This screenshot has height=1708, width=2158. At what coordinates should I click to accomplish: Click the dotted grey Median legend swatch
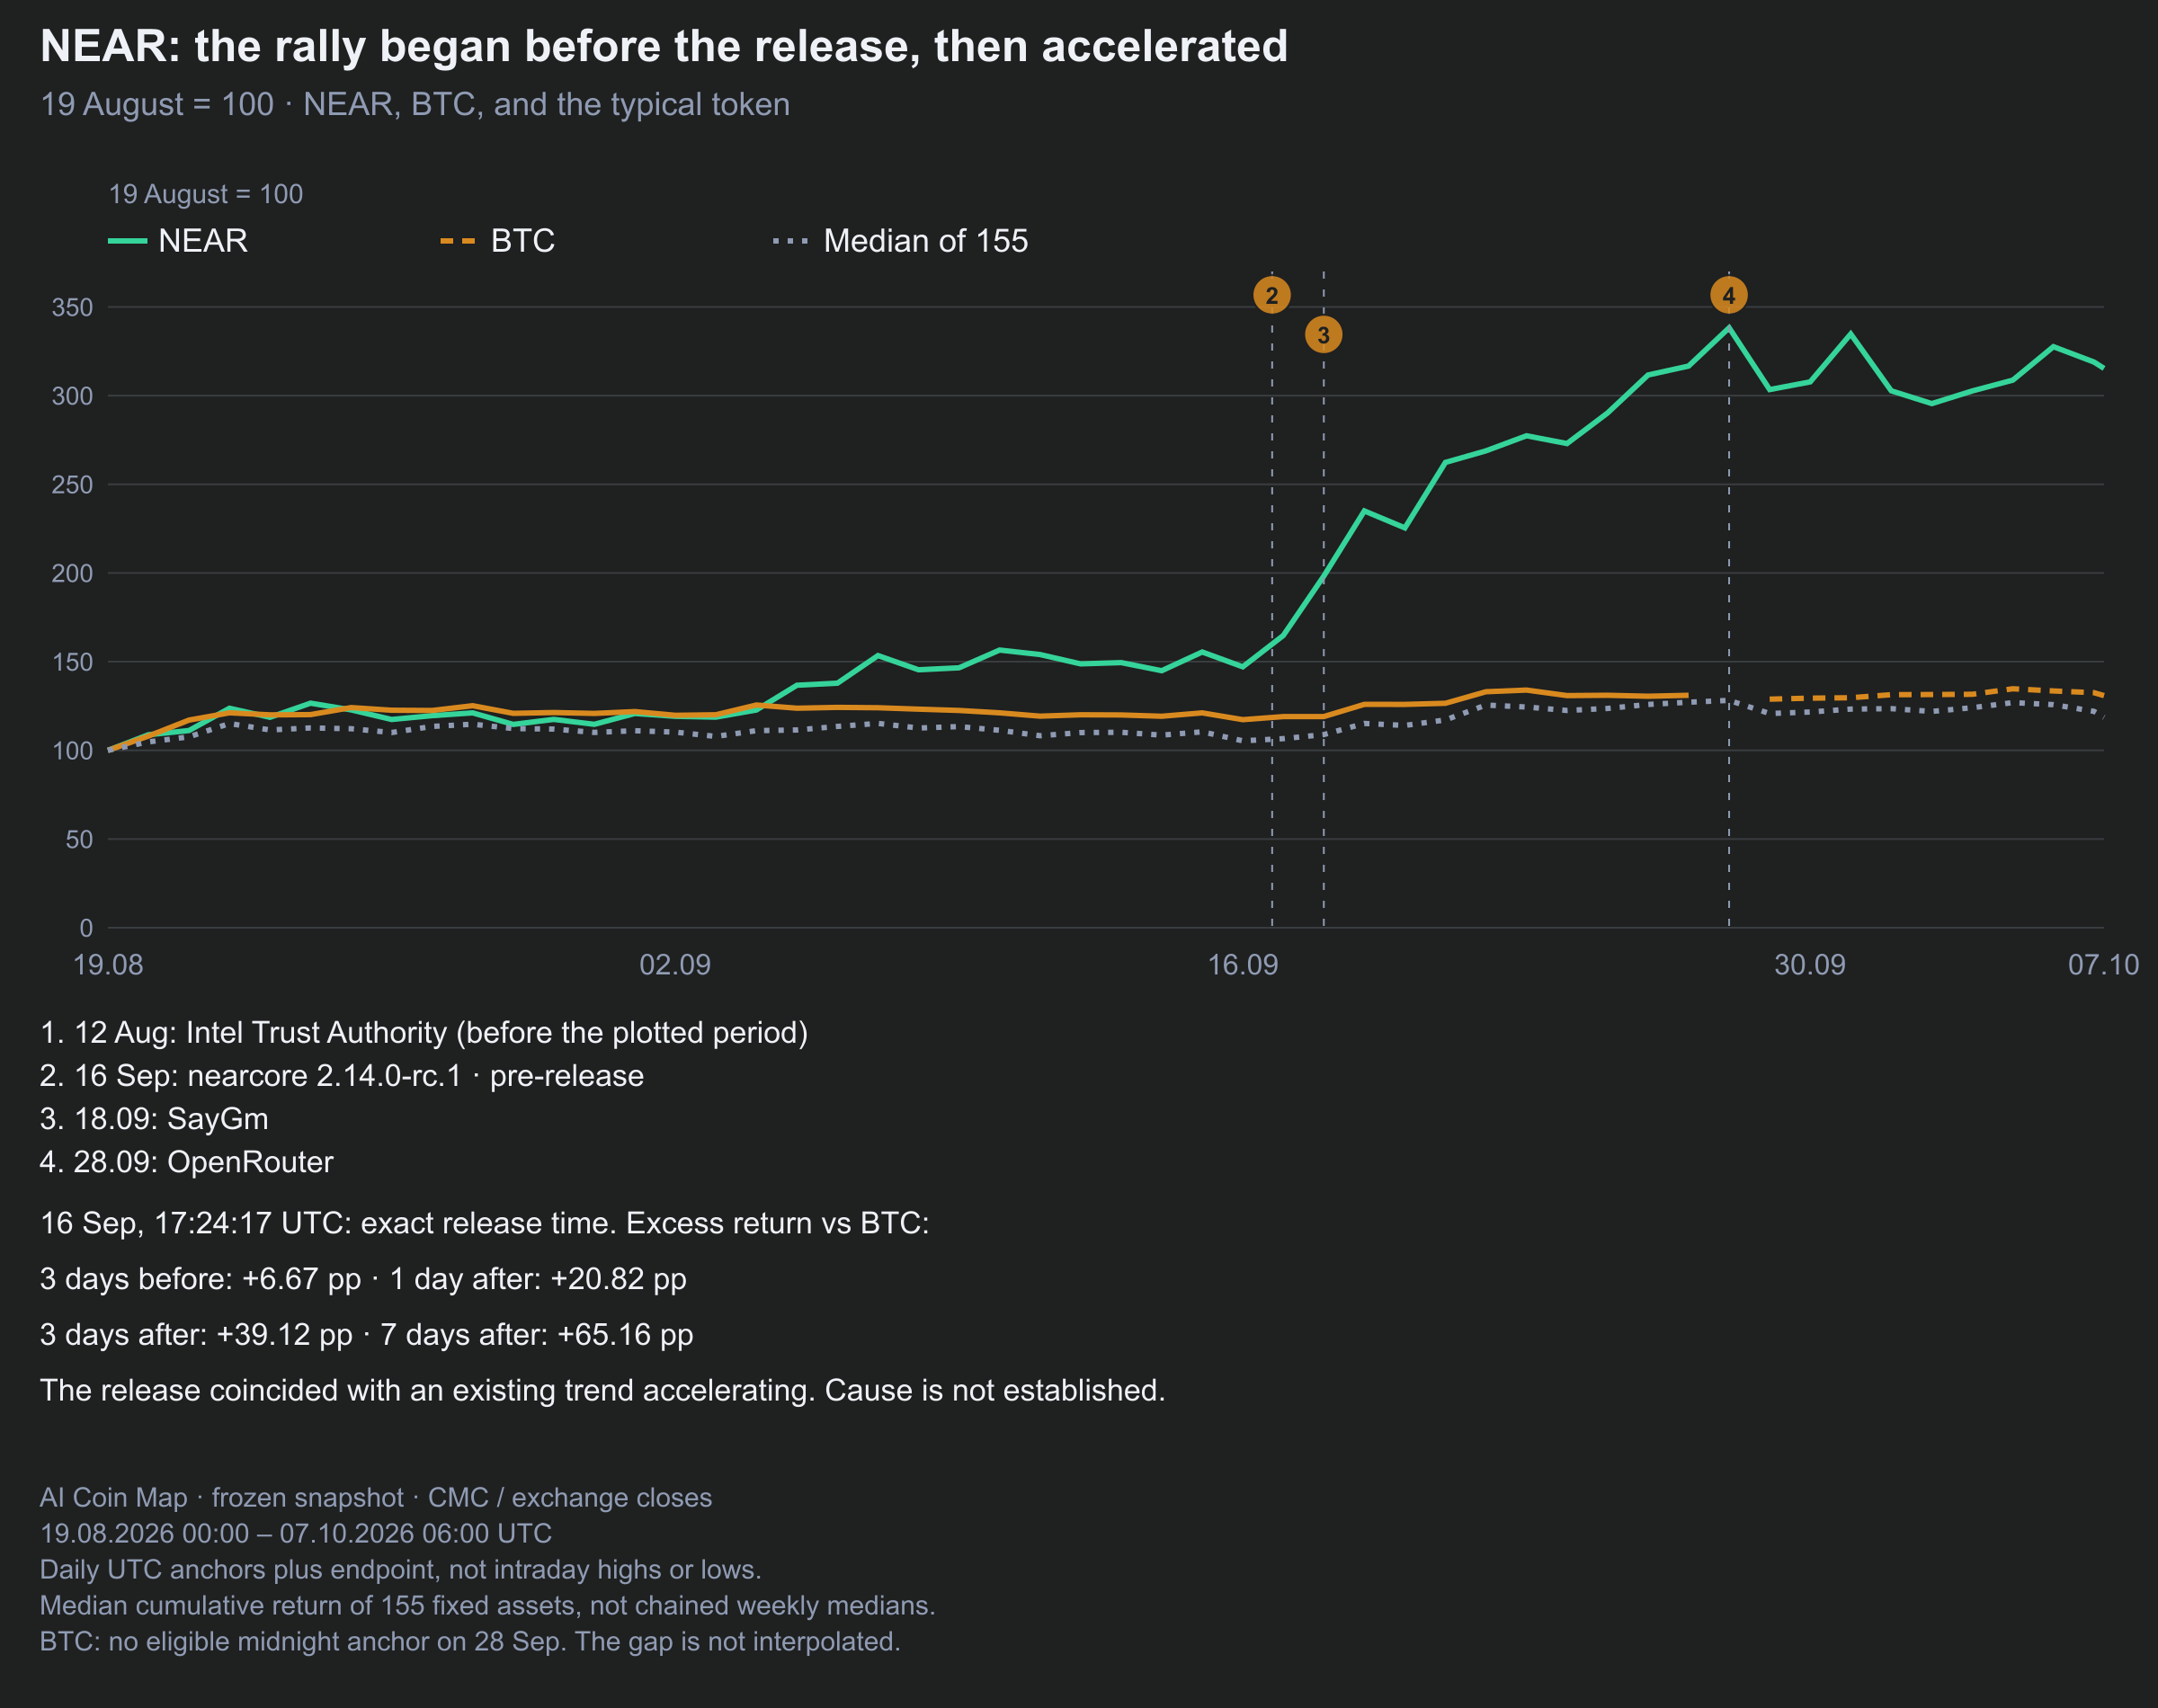click(791, 241)
